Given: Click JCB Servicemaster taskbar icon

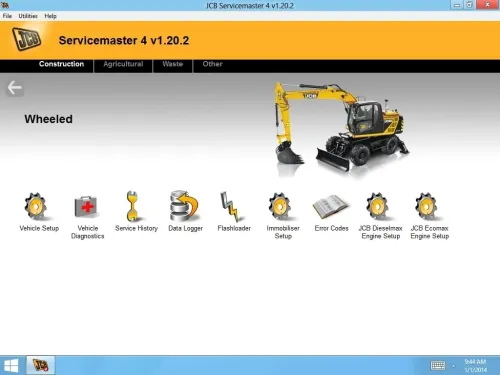Looking at the screenshot, I should 40,365.
